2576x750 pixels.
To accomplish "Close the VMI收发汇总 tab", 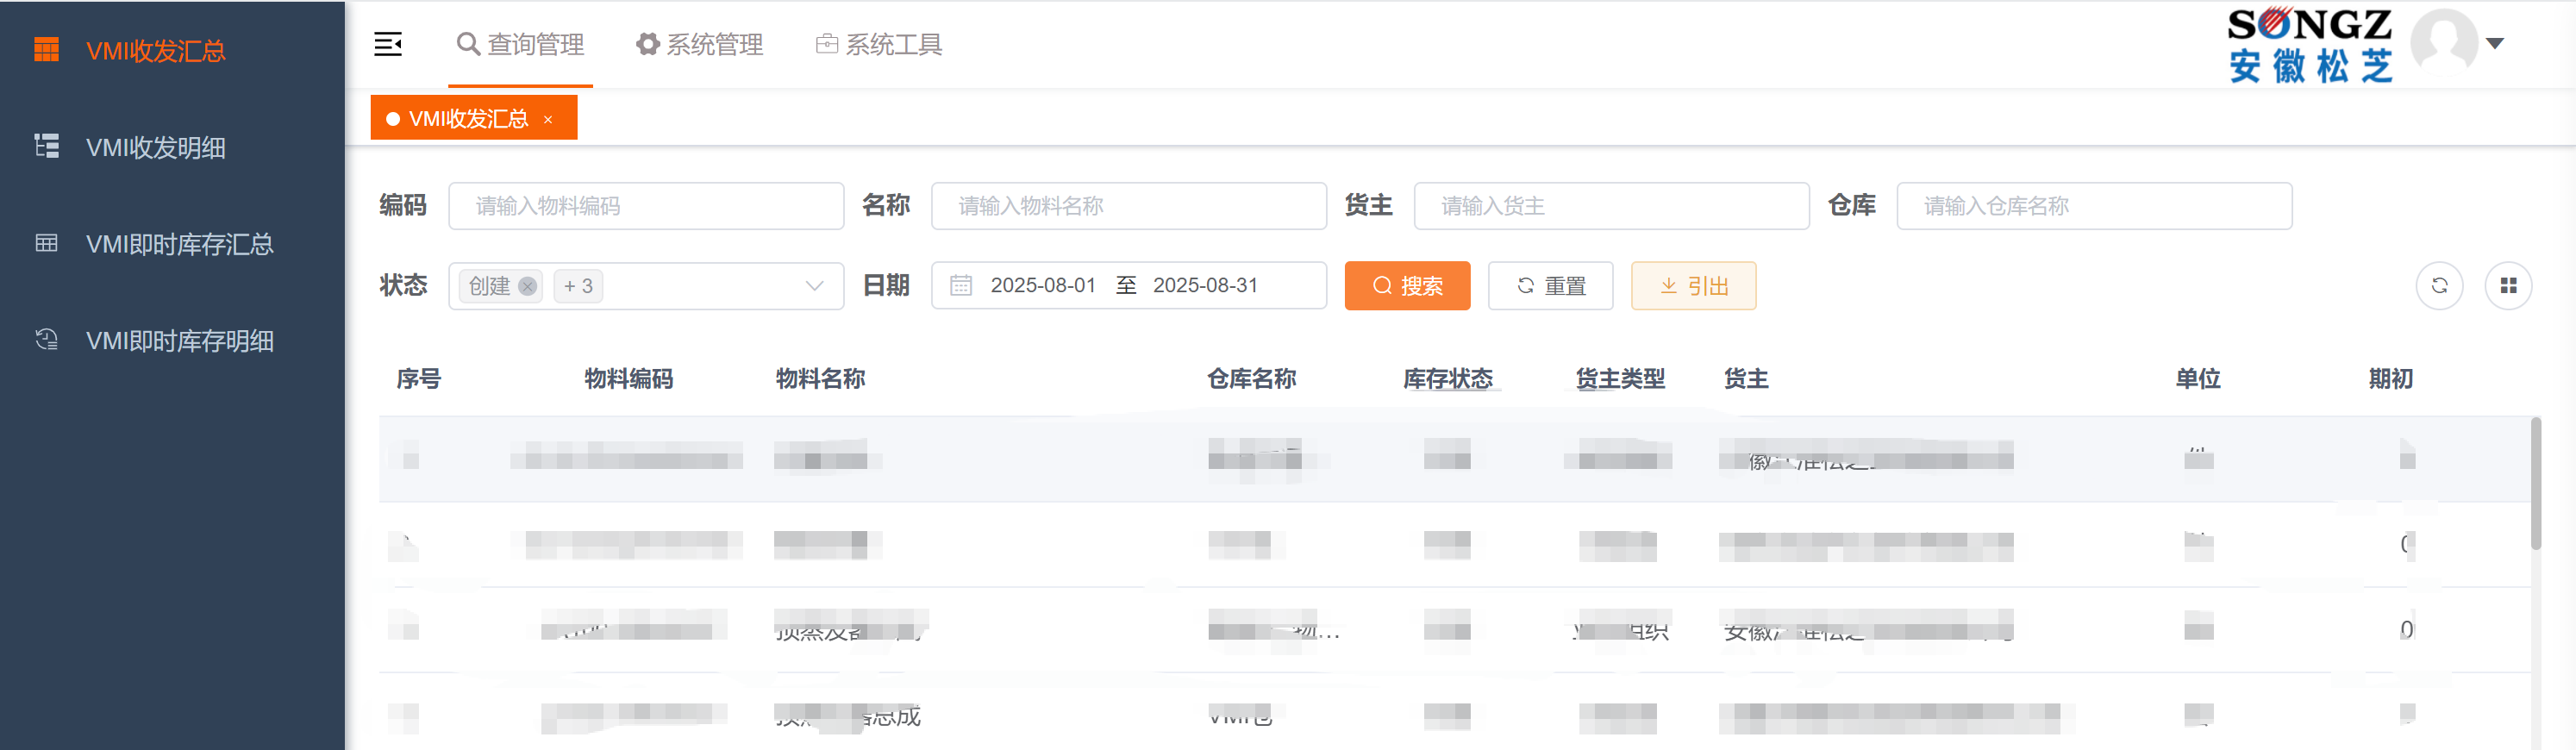I will coord(548,120).
